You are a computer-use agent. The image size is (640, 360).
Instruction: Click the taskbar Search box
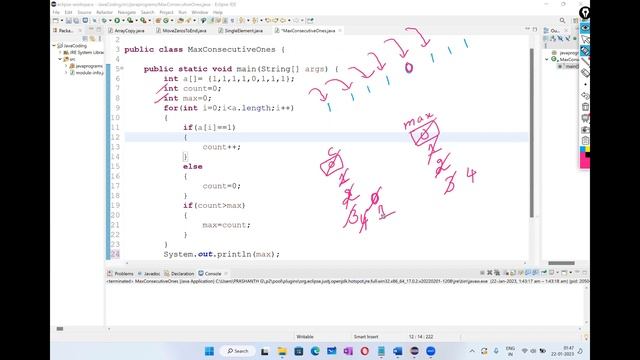click(x=238, y=351)
